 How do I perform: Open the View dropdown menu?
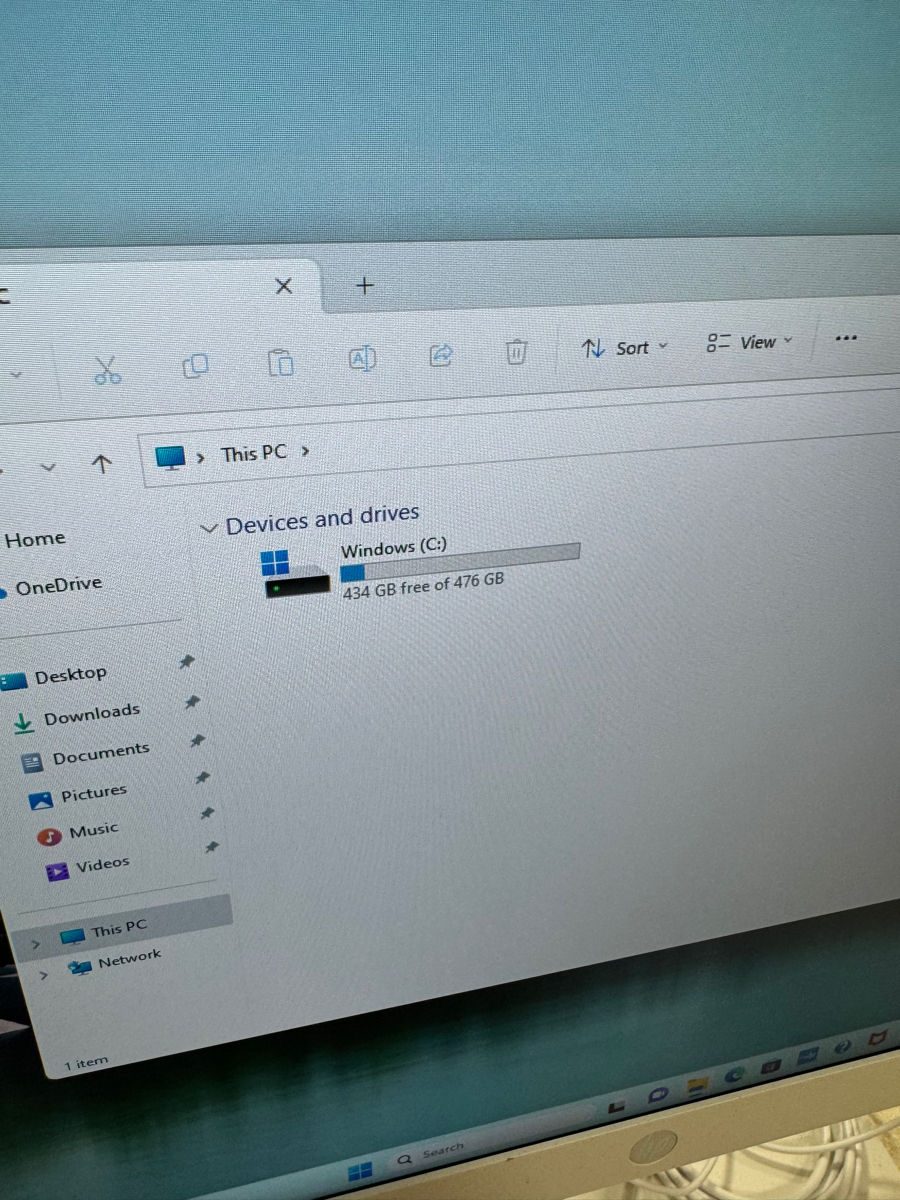(x=749, y=343)
